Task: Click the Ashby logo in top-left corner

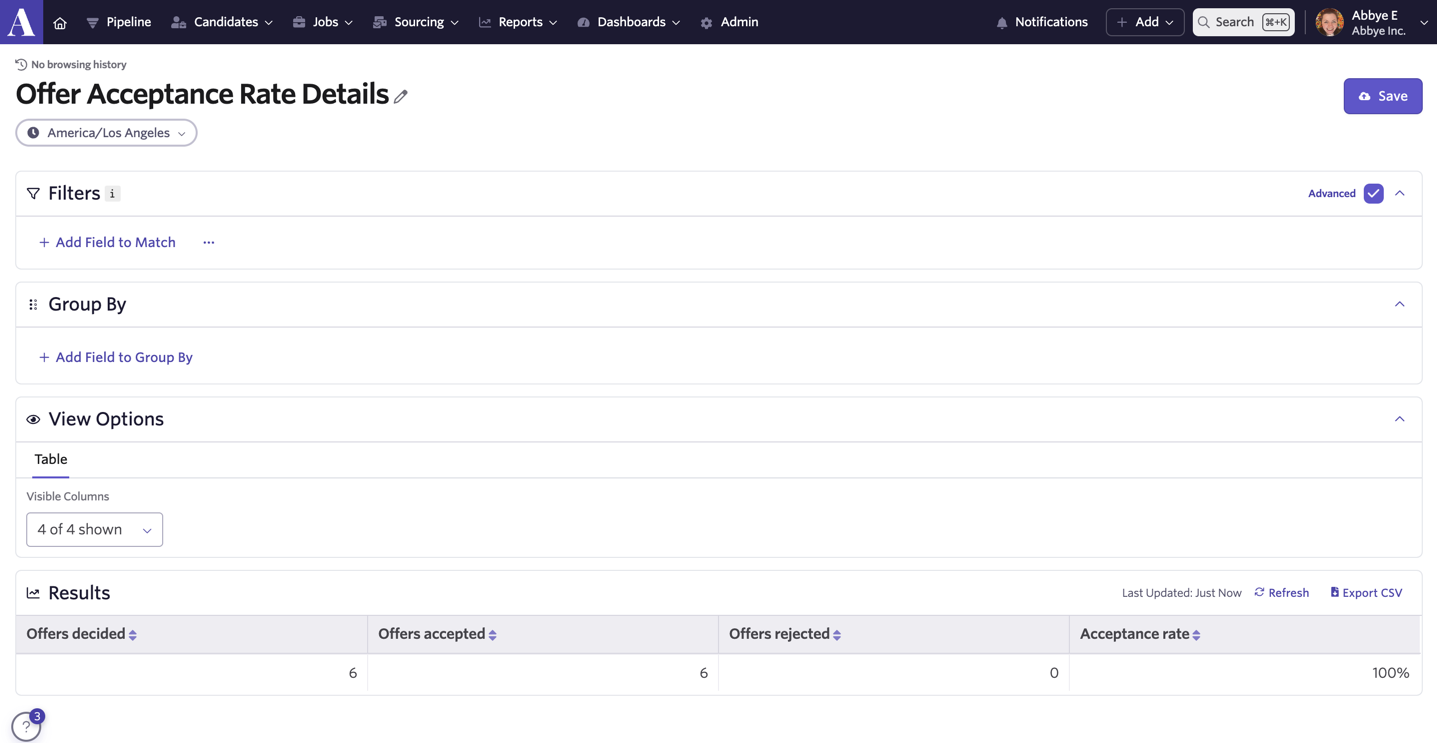Action: click(x=22, y=22)
